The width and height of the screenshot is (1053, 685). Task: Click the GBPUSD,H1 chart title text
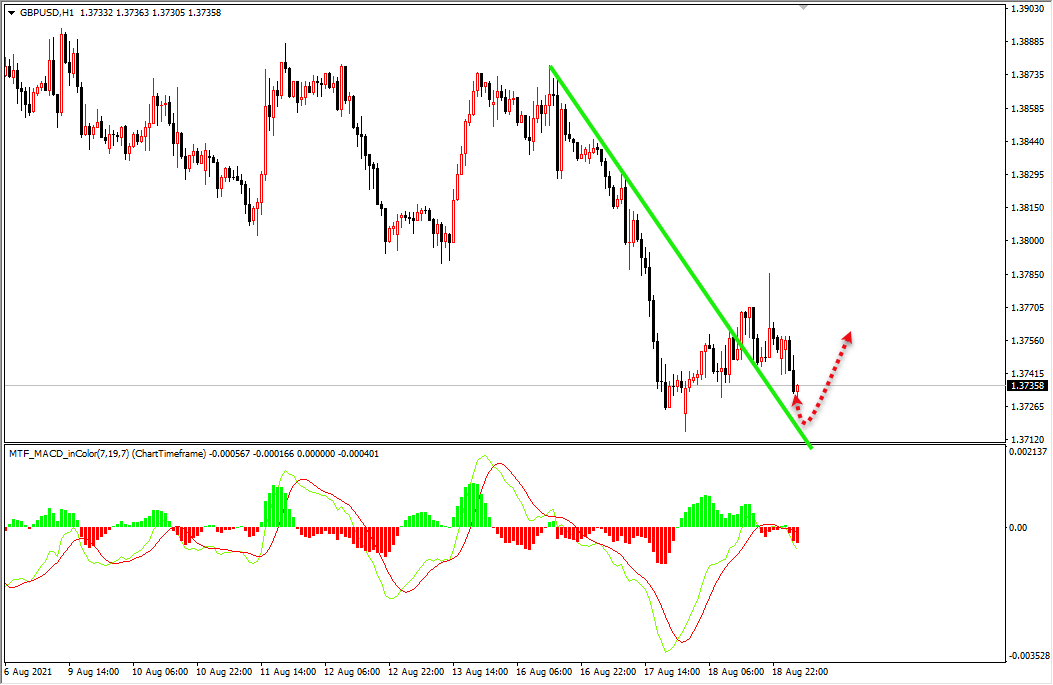coord(47,13)
